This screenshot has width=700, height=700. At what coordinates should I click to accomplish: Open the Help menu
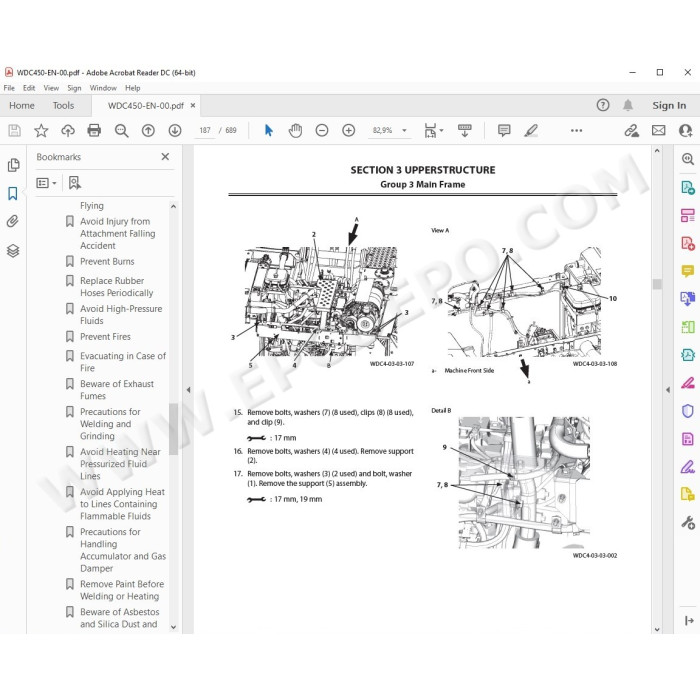(133, 88)
